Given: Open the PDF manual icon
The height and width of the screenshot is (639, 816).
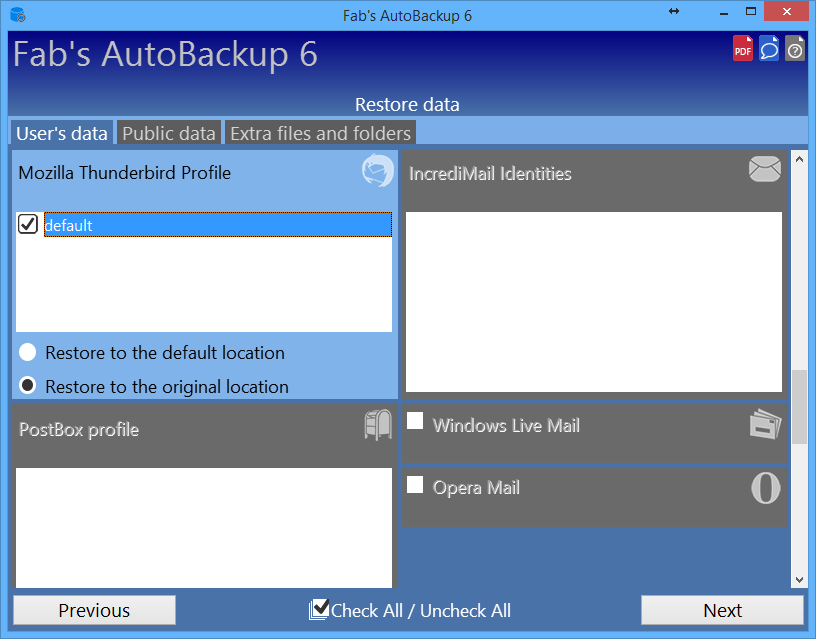Looking at the screenshot, I should pyautogui.click(x=743, y=48).
